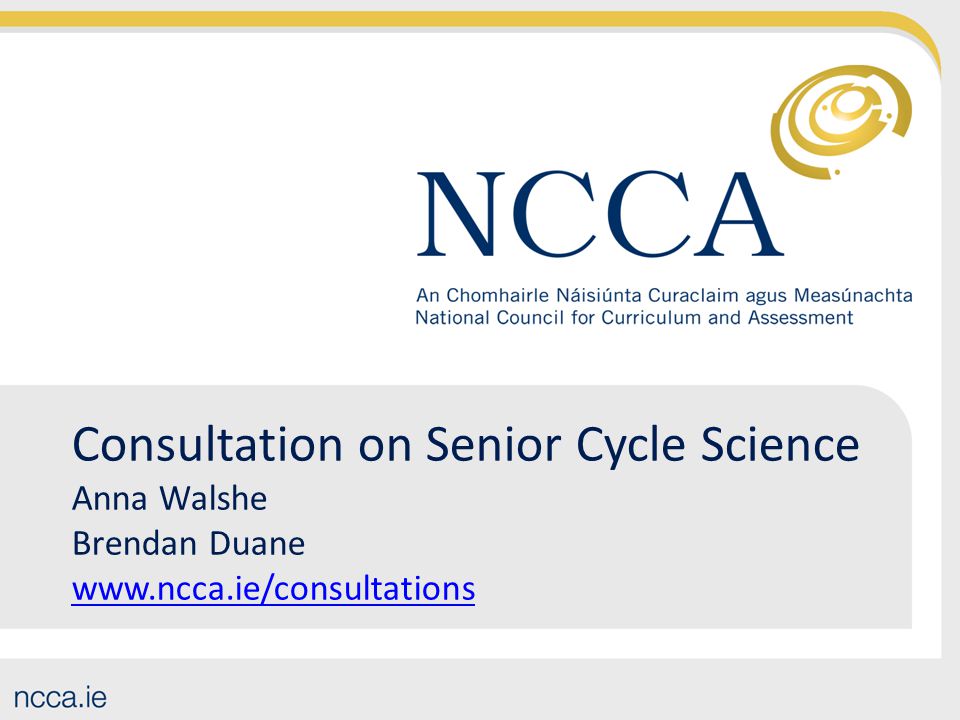The width and height of the screenshot is (960, 720).
Task: Click the word 'Consultation' in the title
Action: 208,444
